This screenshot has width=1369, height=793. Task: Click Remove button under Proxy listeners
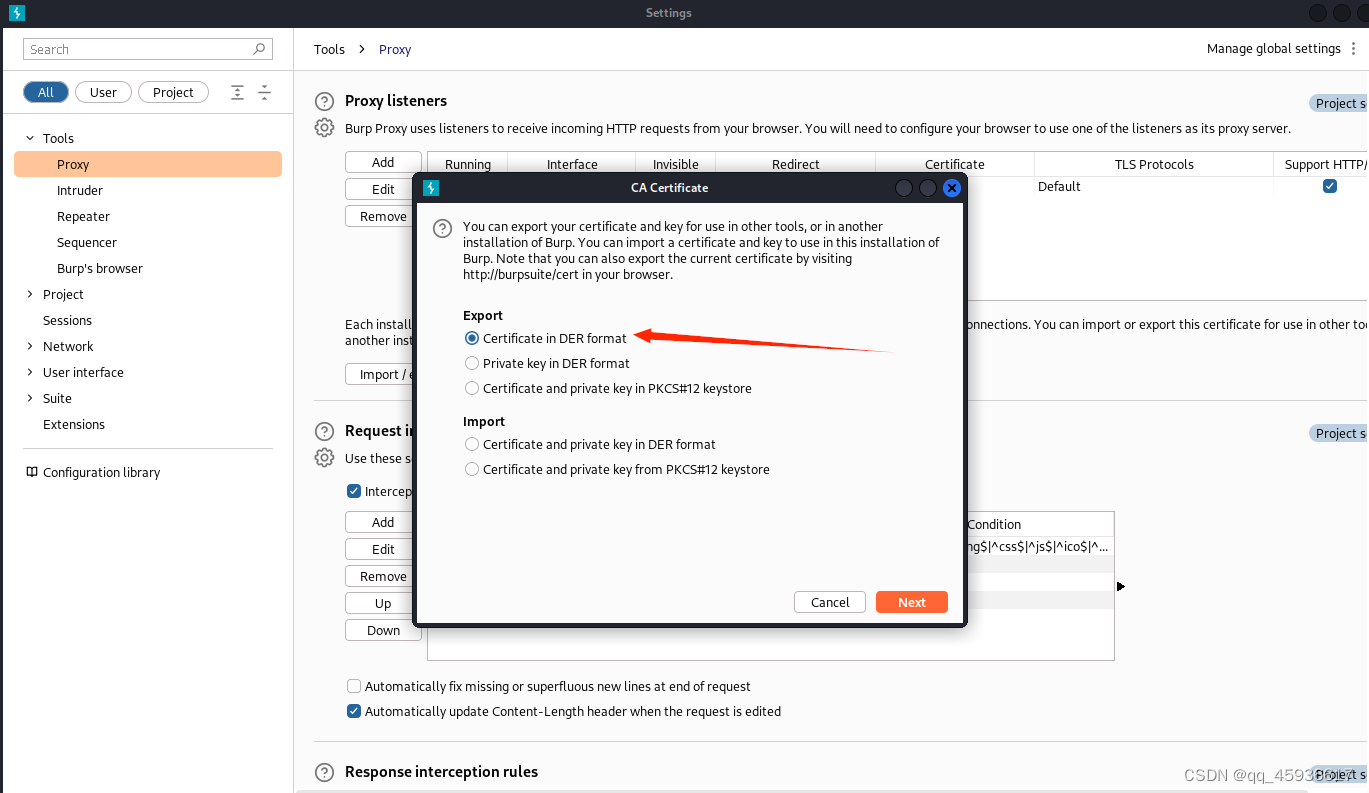point(383,216)
